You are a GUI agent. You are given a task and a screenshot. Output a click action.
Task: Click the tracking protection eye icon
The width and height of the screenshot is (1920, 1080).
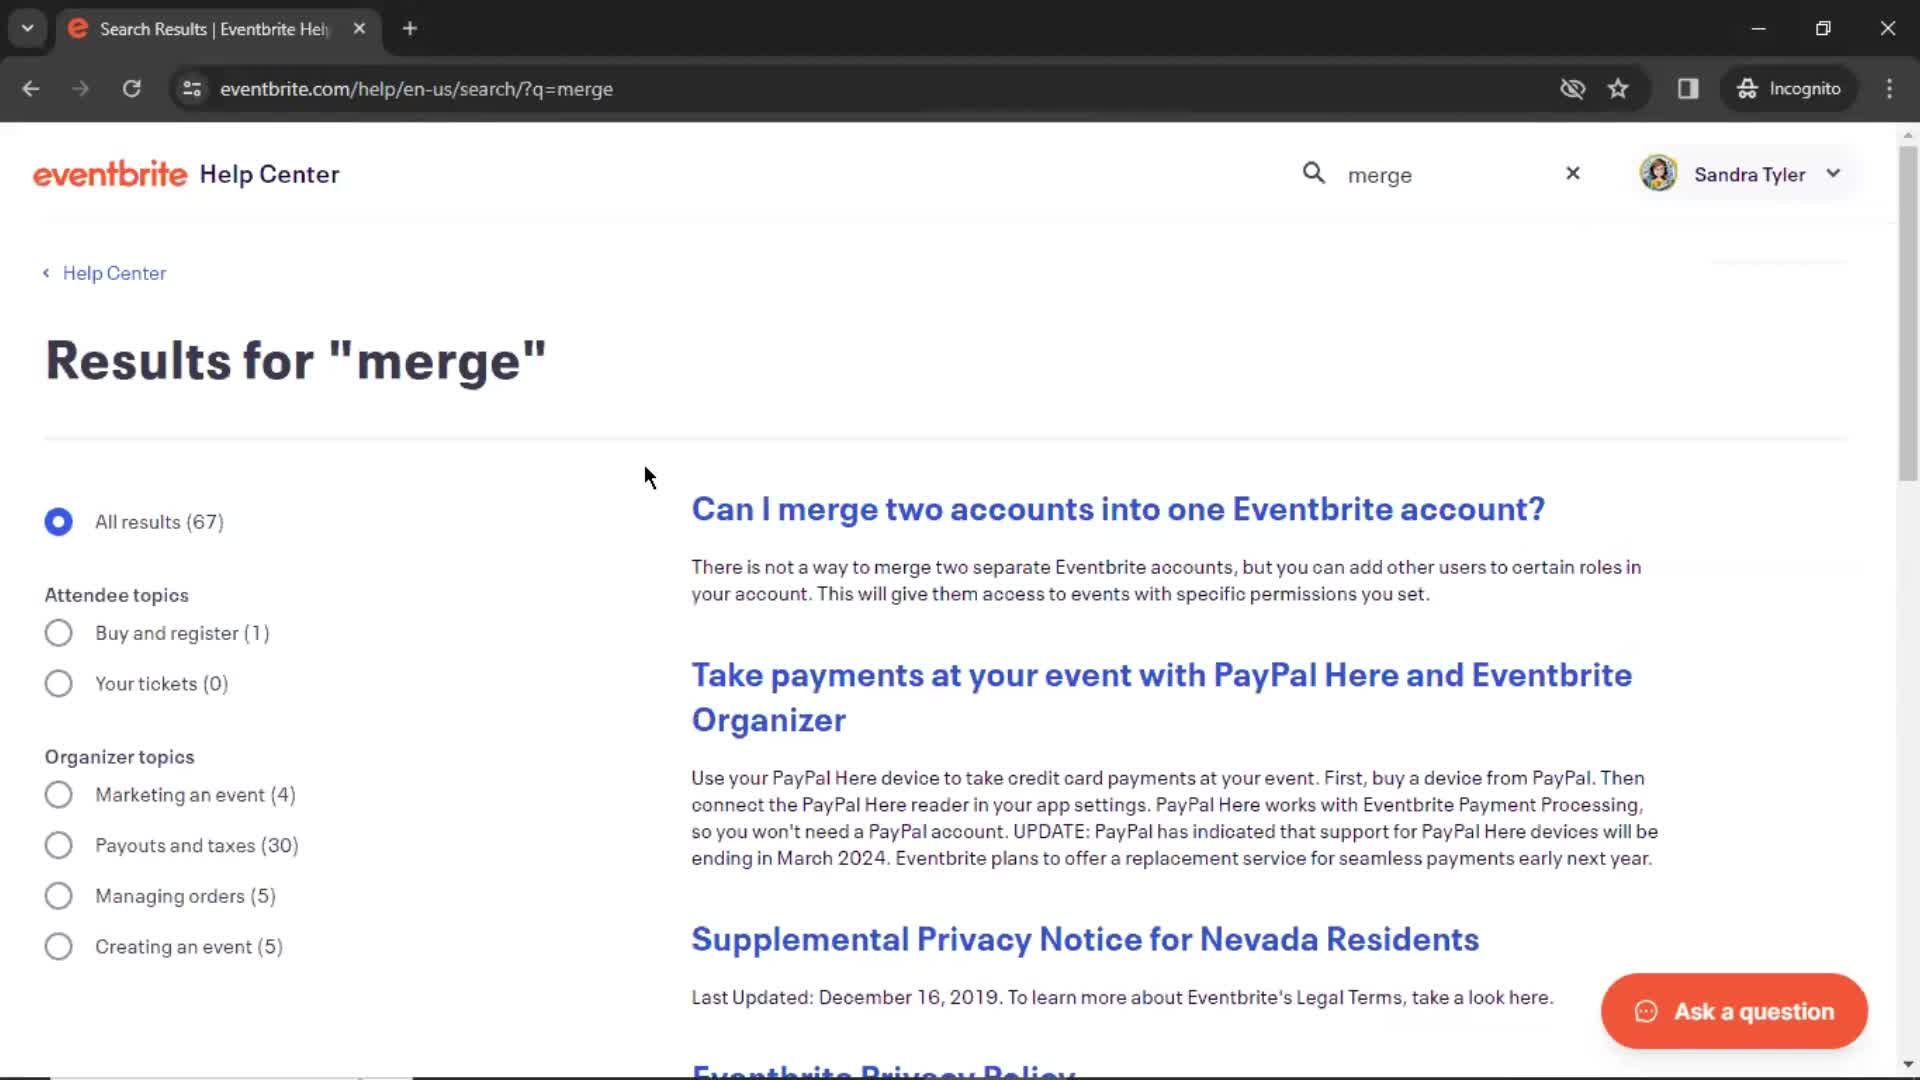point(1572,89)
